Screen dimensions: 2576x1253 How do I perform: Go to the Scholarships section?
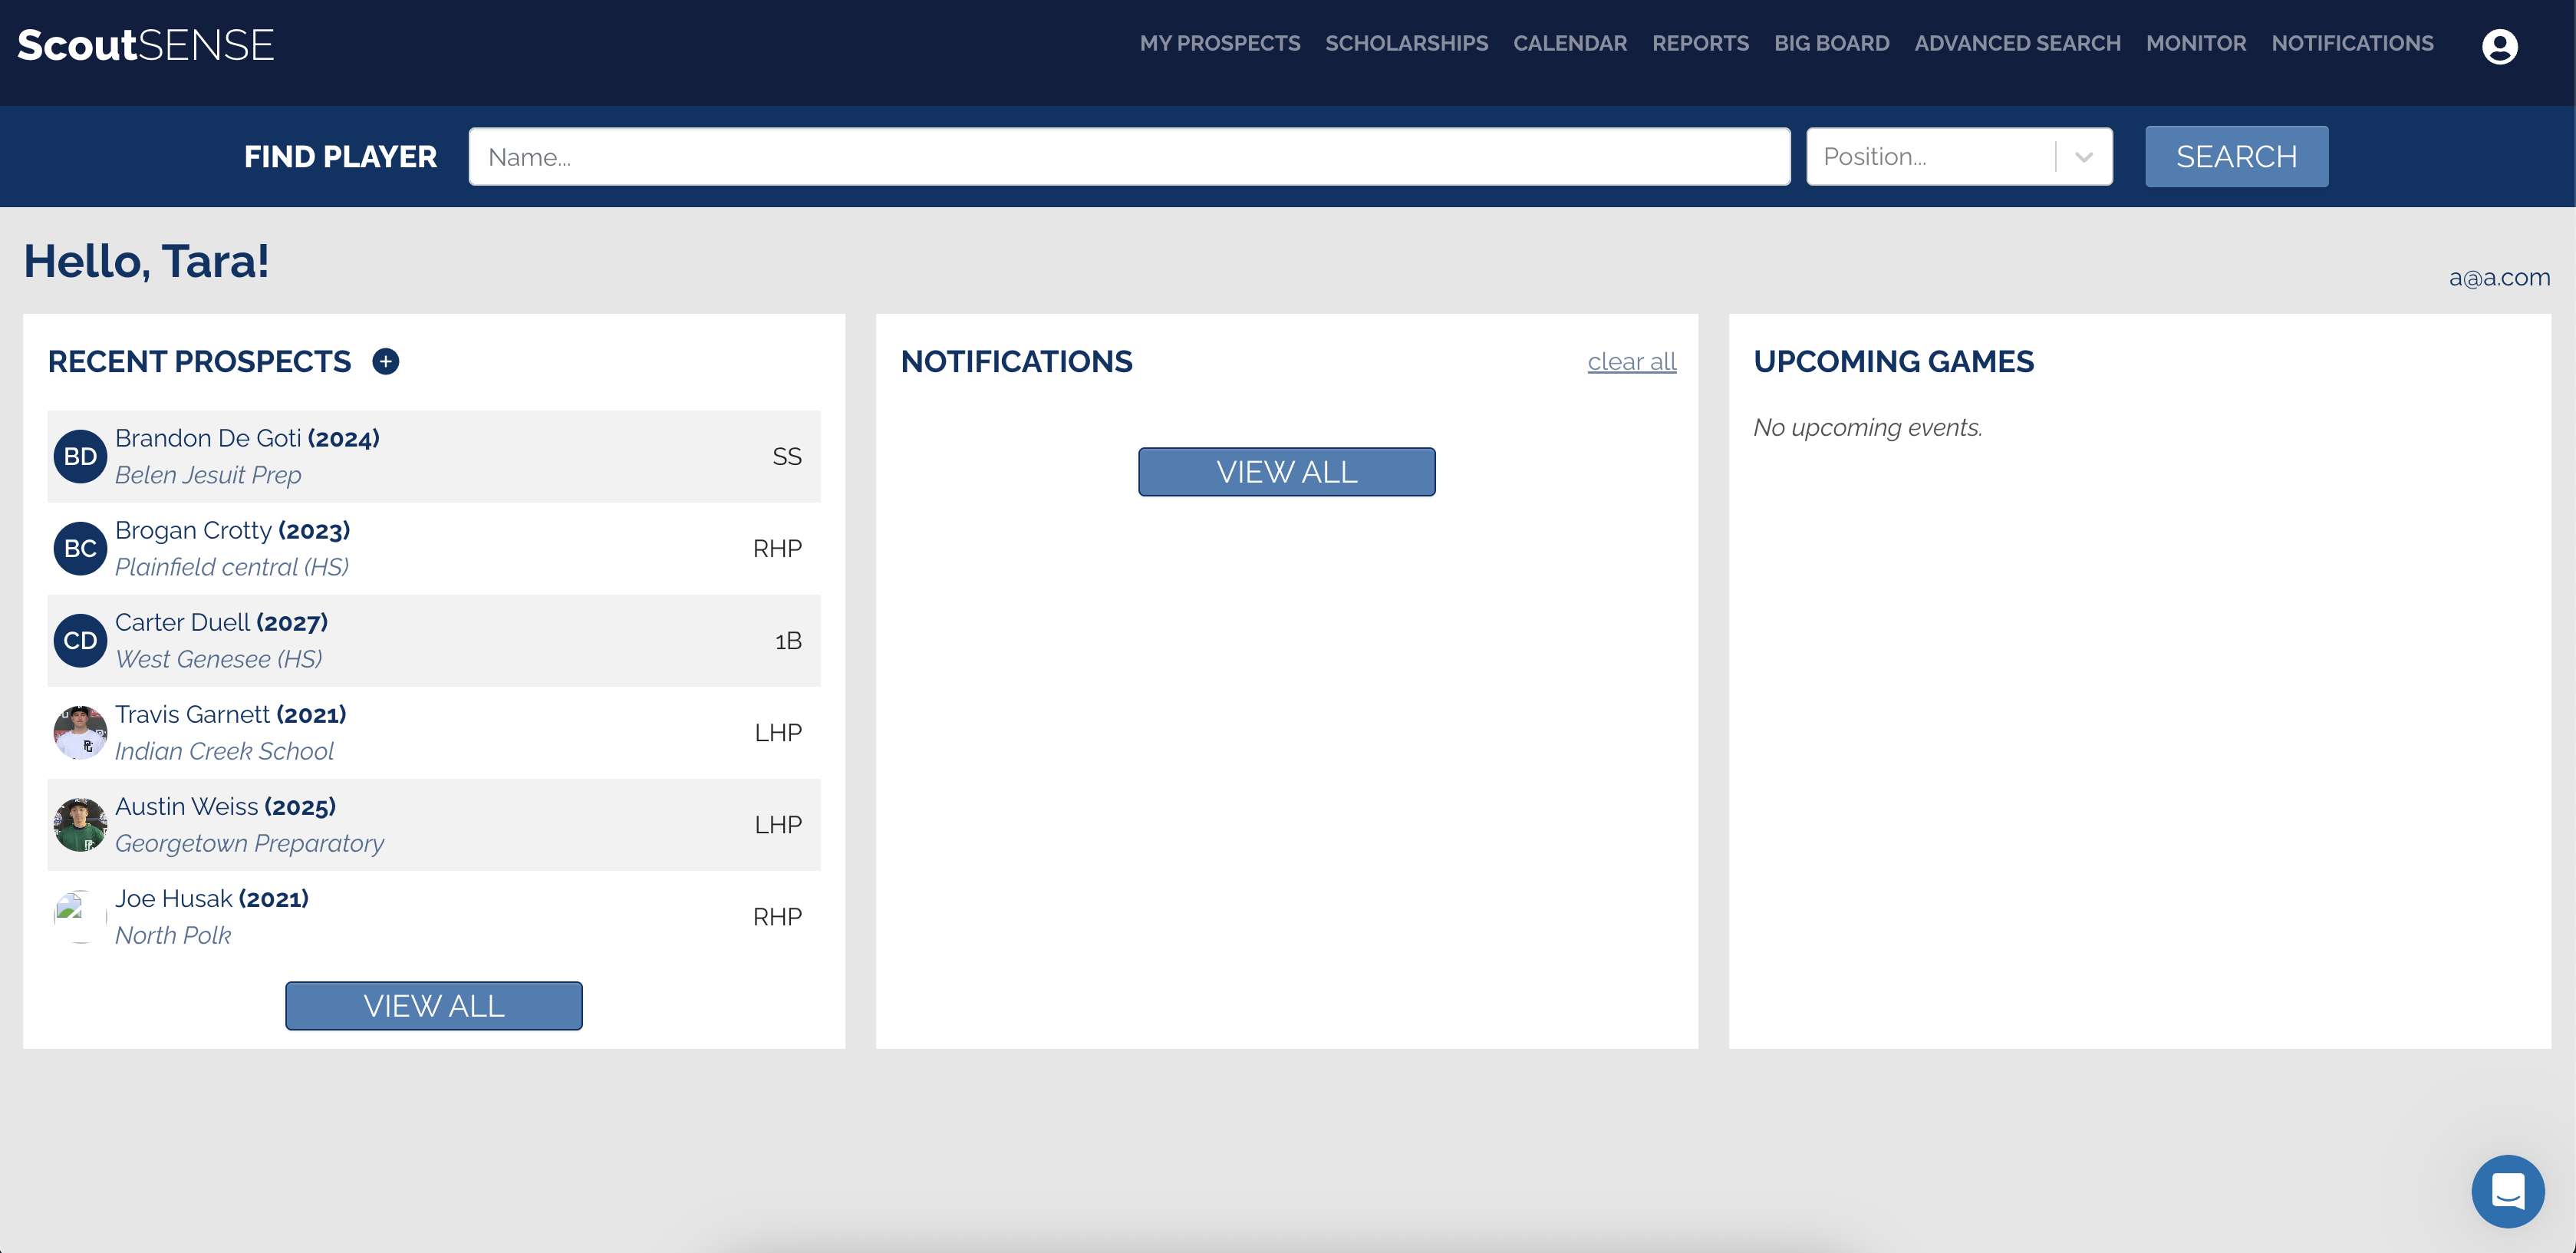(1406, 43)
